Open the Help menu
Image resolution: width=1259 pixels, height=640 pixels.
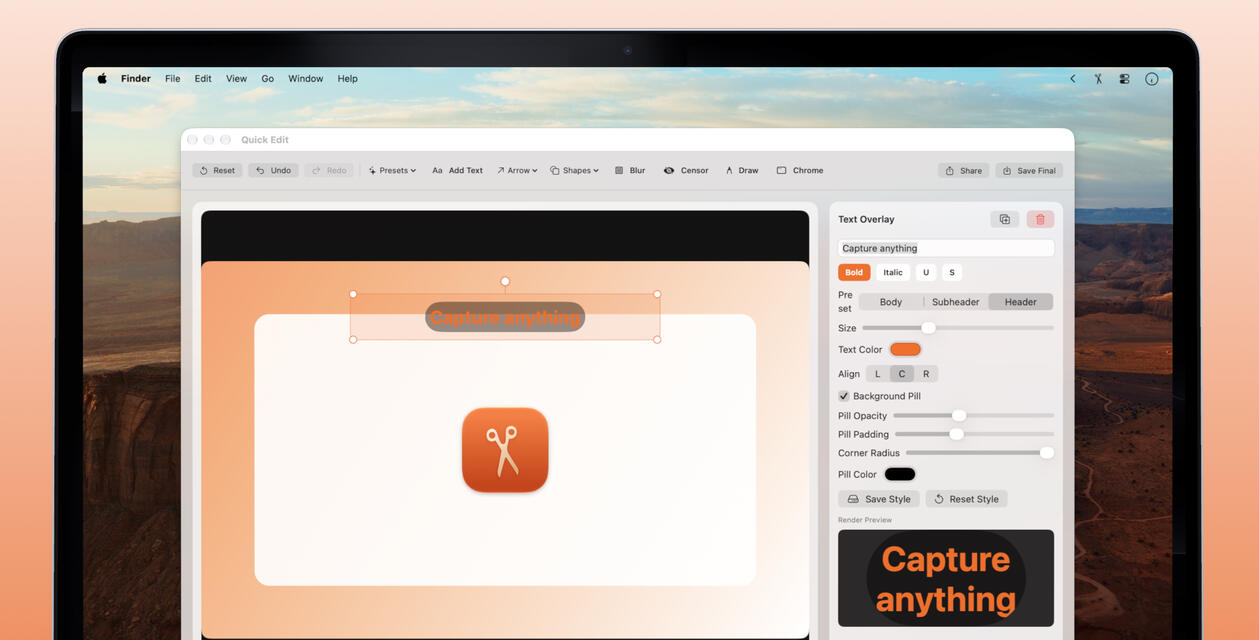[347, 79]
